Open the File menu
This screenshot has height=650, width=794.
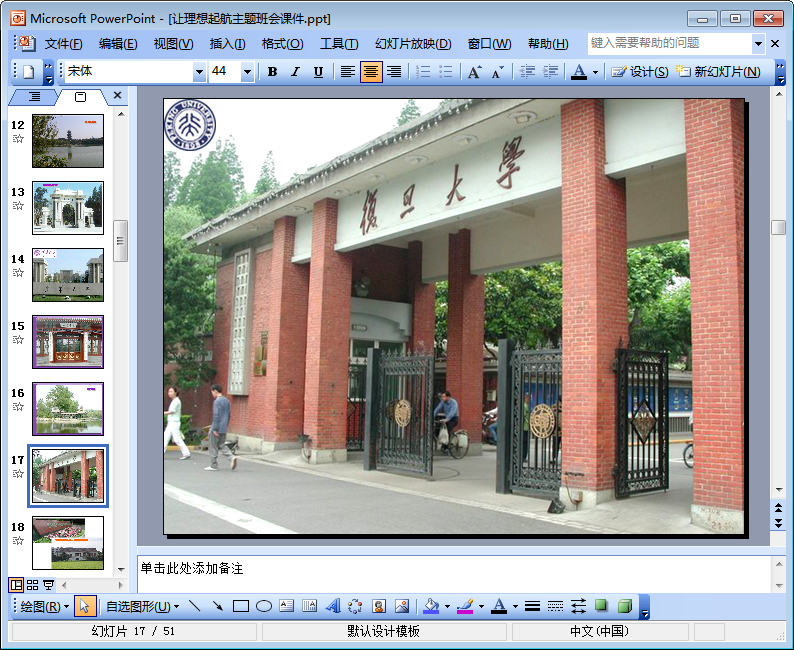(63, 44)
